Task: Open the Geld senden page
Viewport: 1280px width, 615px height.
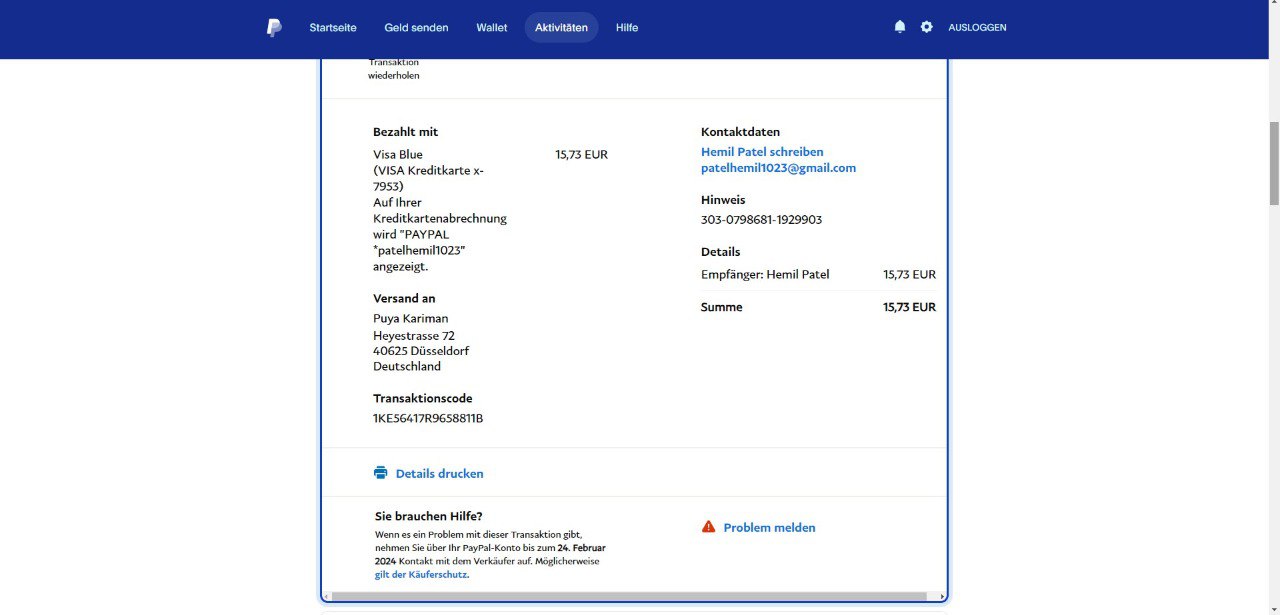Action: click(x=416, y=28)
